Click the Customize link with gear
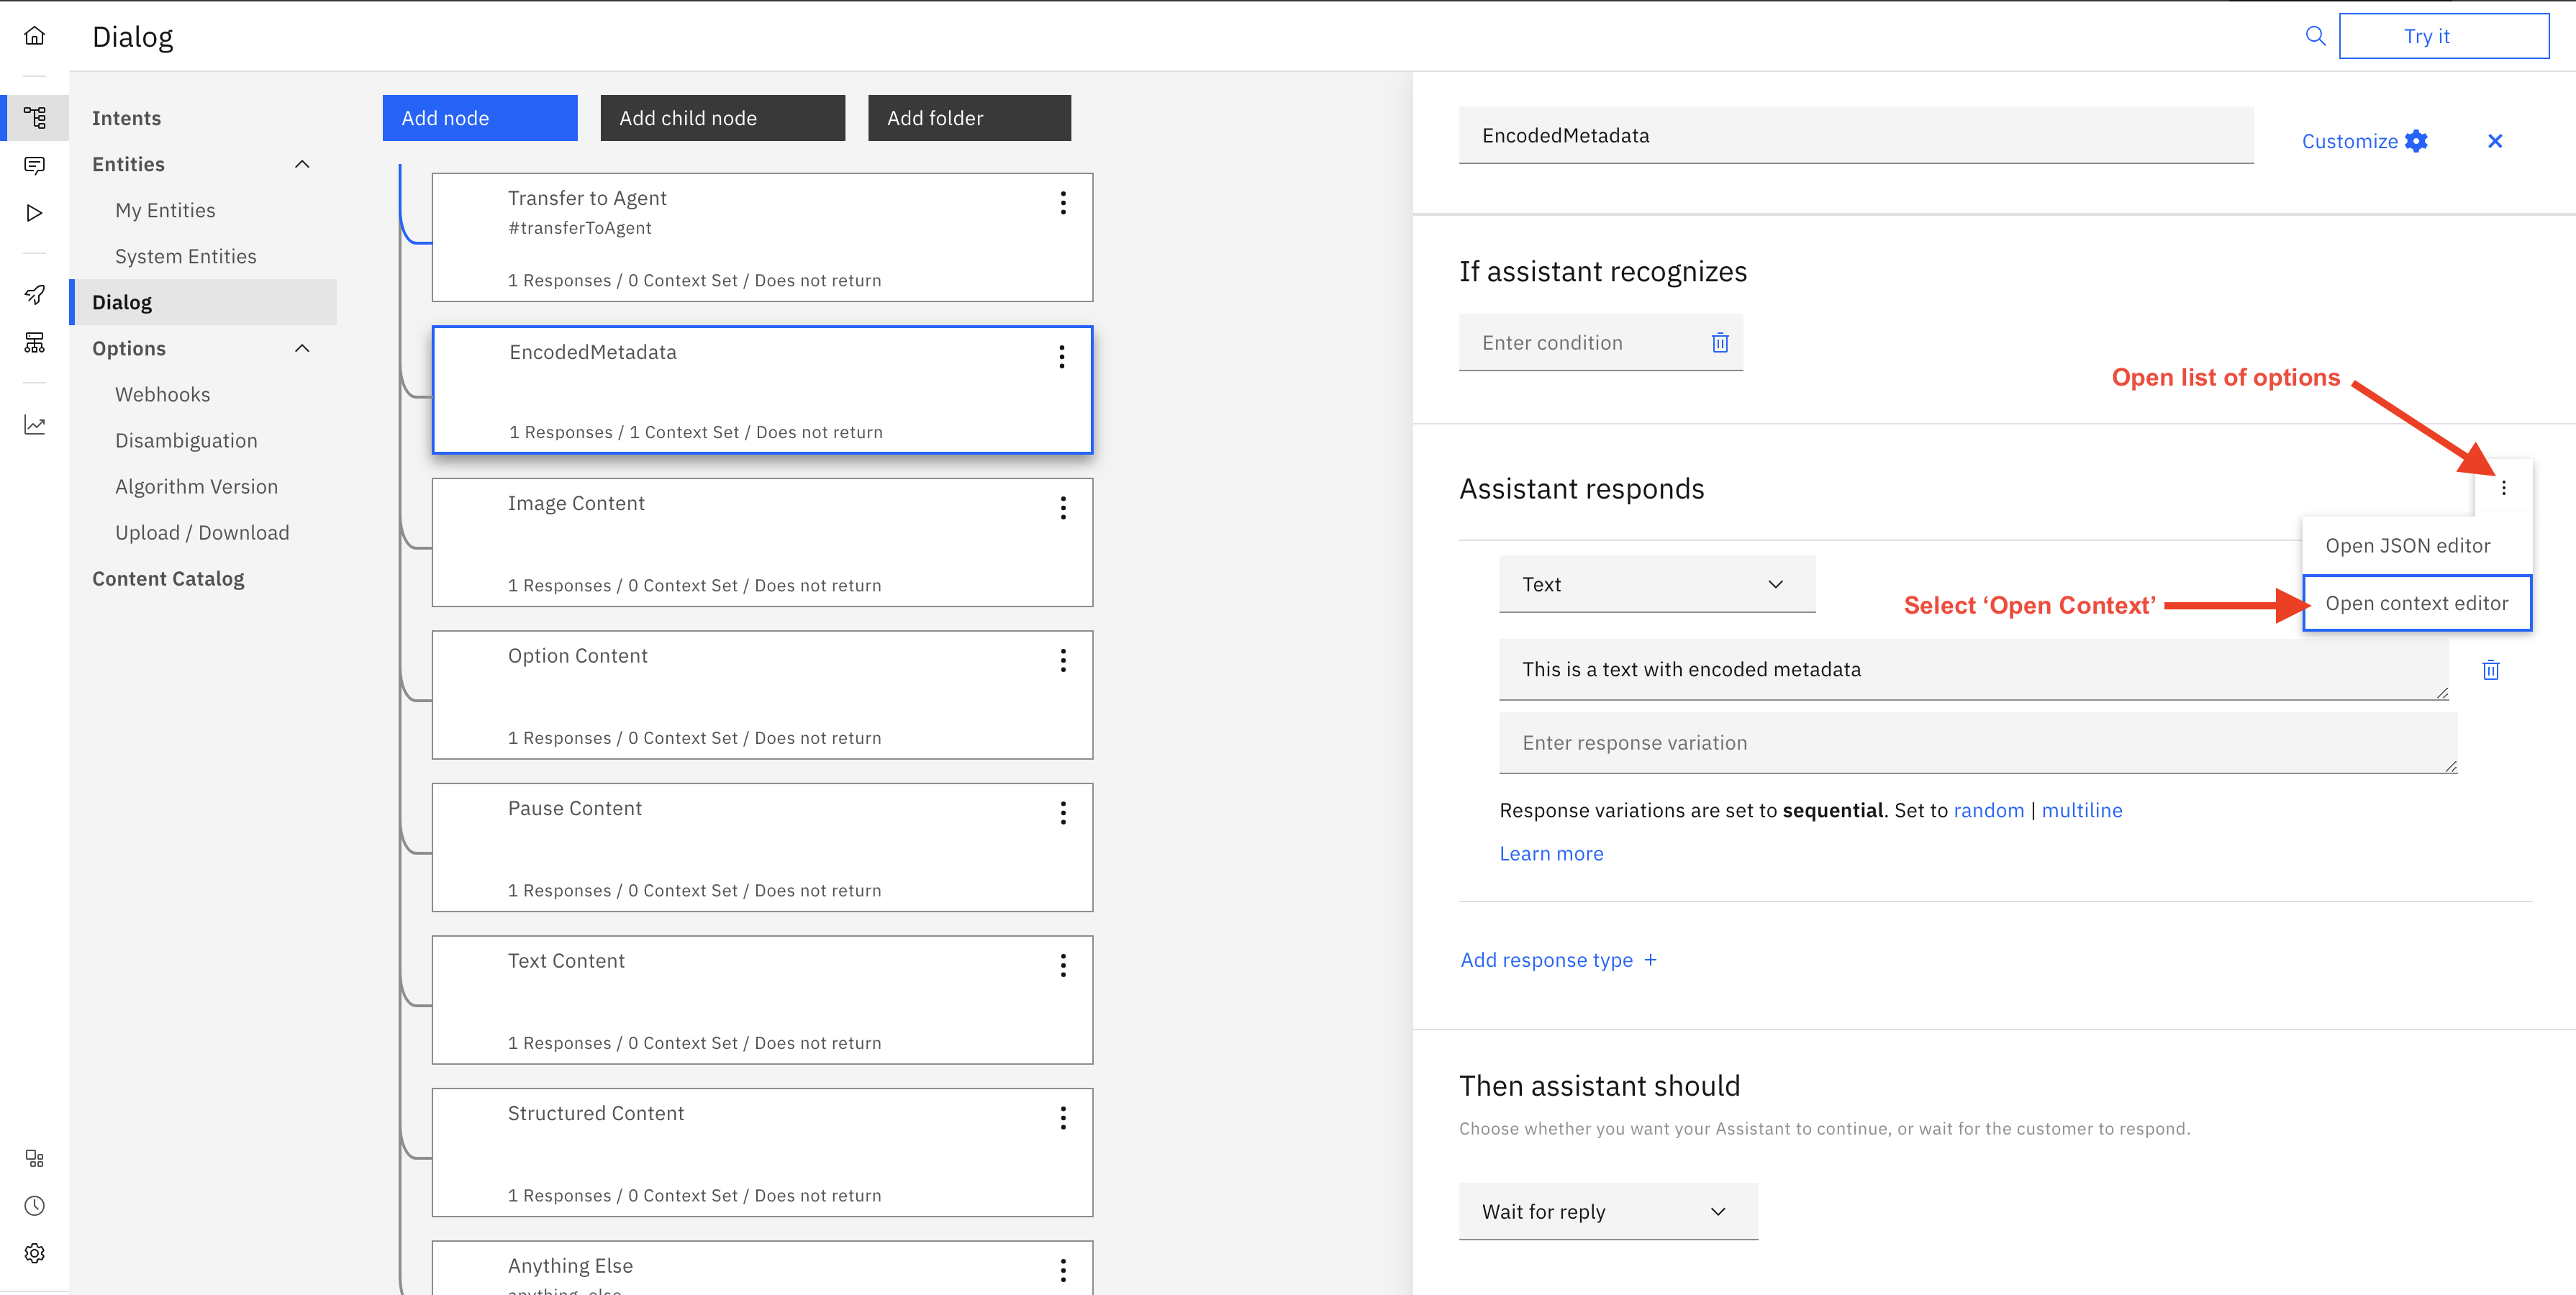Viewport: 2576px width, 1295px height. [x=2364, y=141]
